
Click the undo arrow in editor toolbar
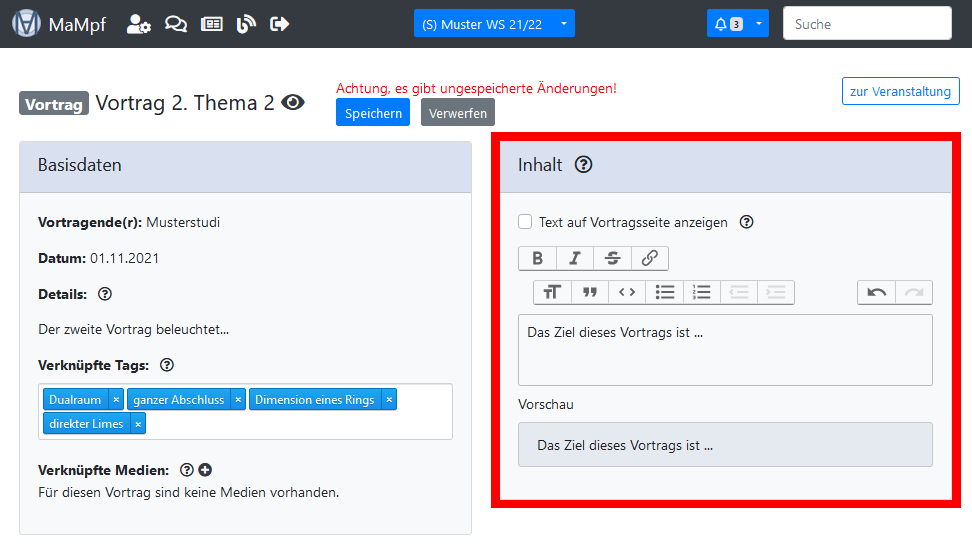(876, 292)
